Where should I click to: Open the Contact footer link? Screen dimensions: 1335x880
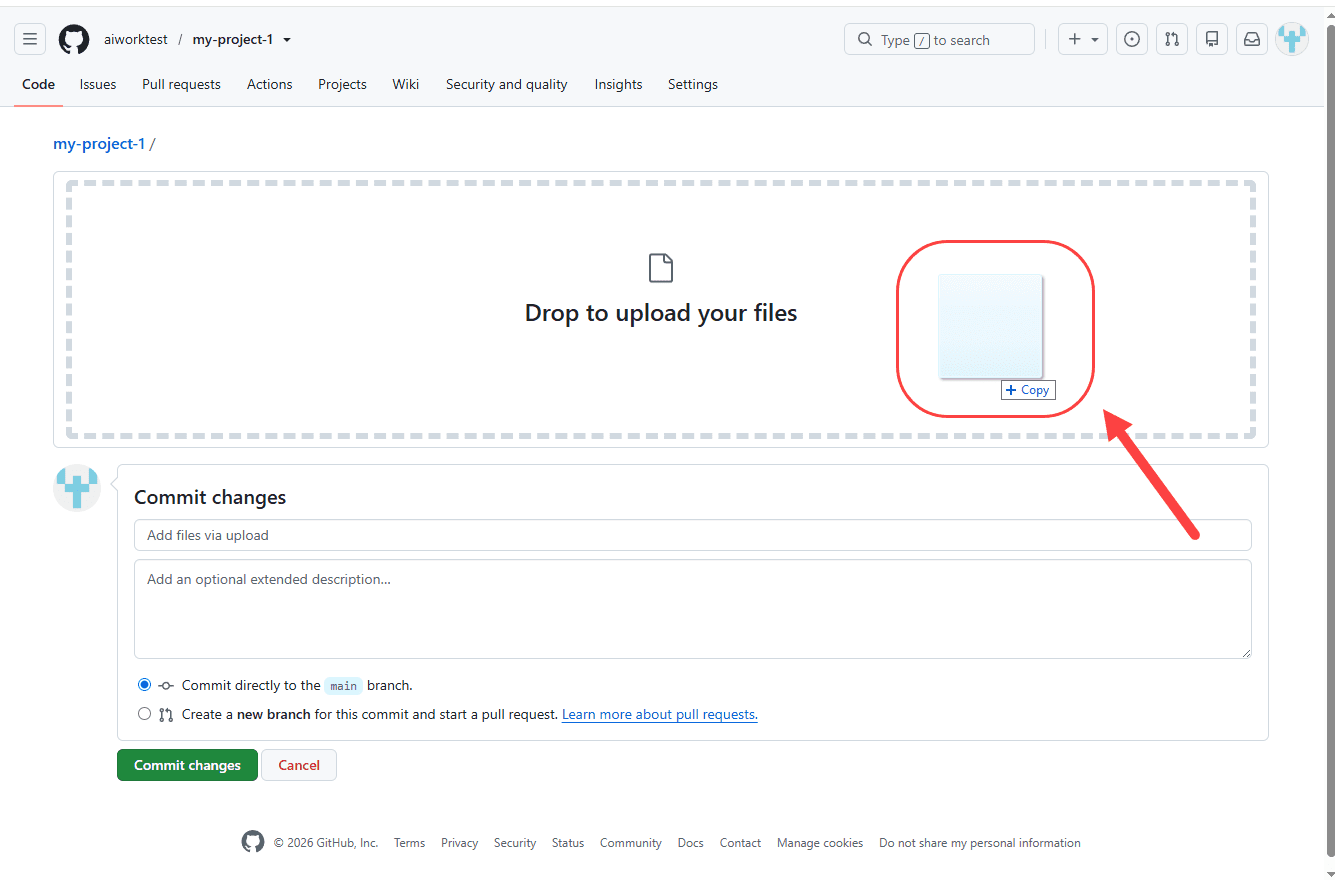point(740,843)
